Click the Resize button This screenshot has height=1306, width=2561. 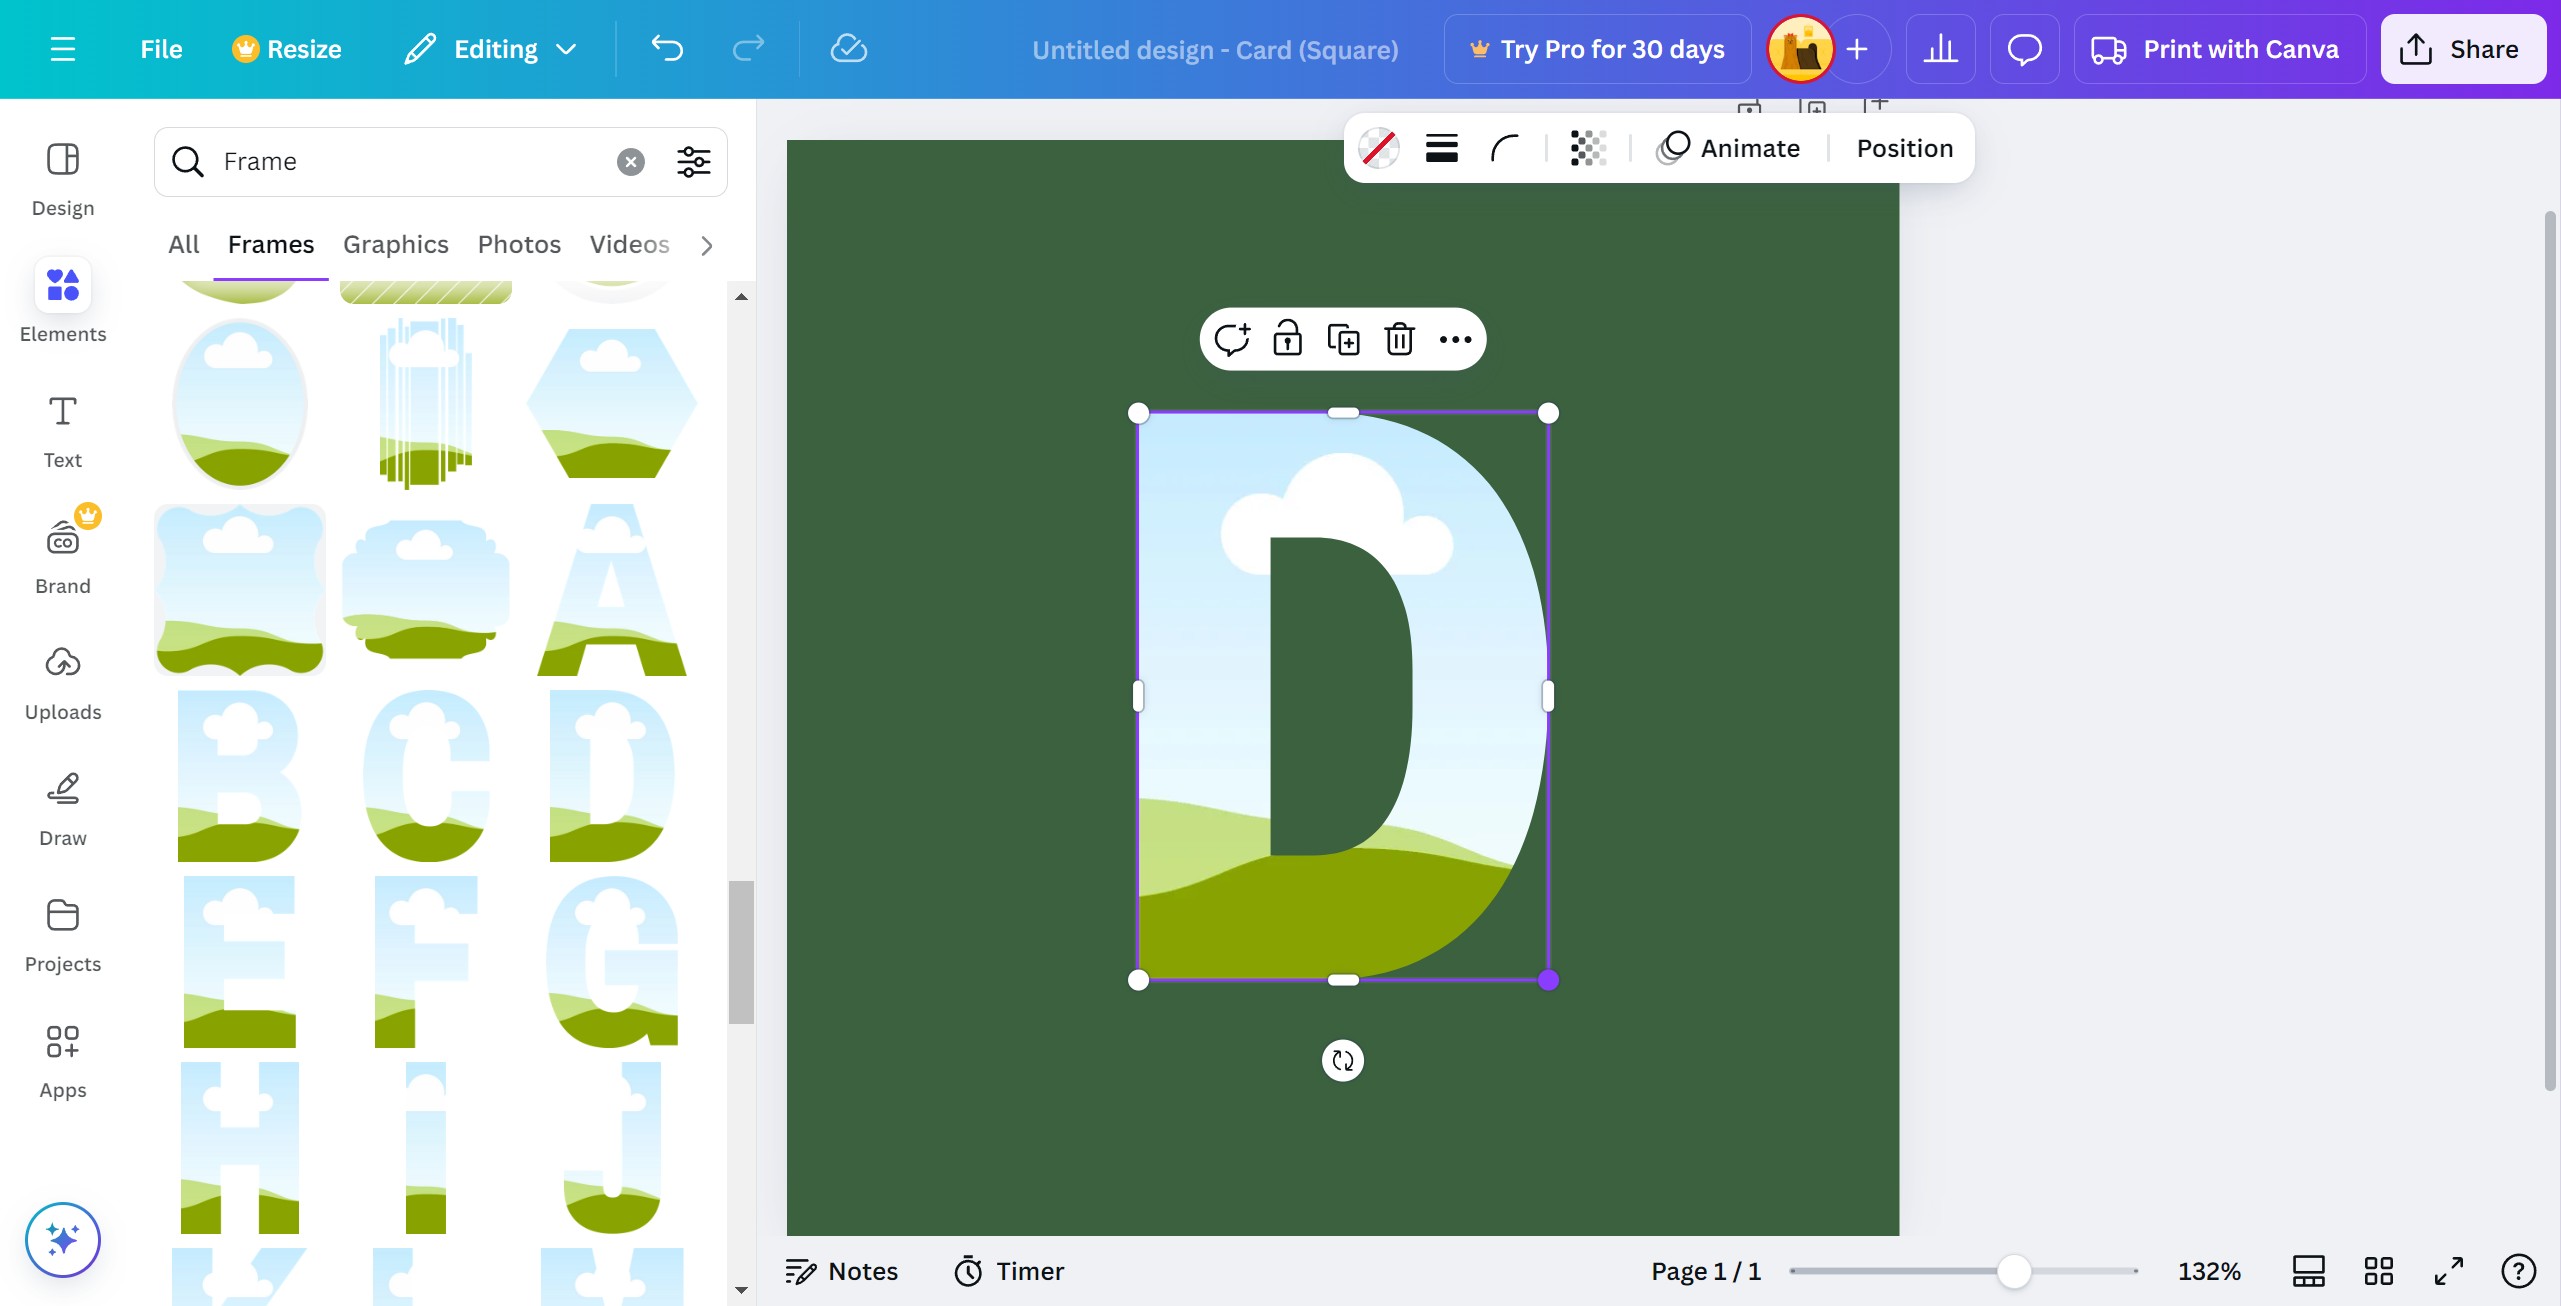(x=287, y=49)
